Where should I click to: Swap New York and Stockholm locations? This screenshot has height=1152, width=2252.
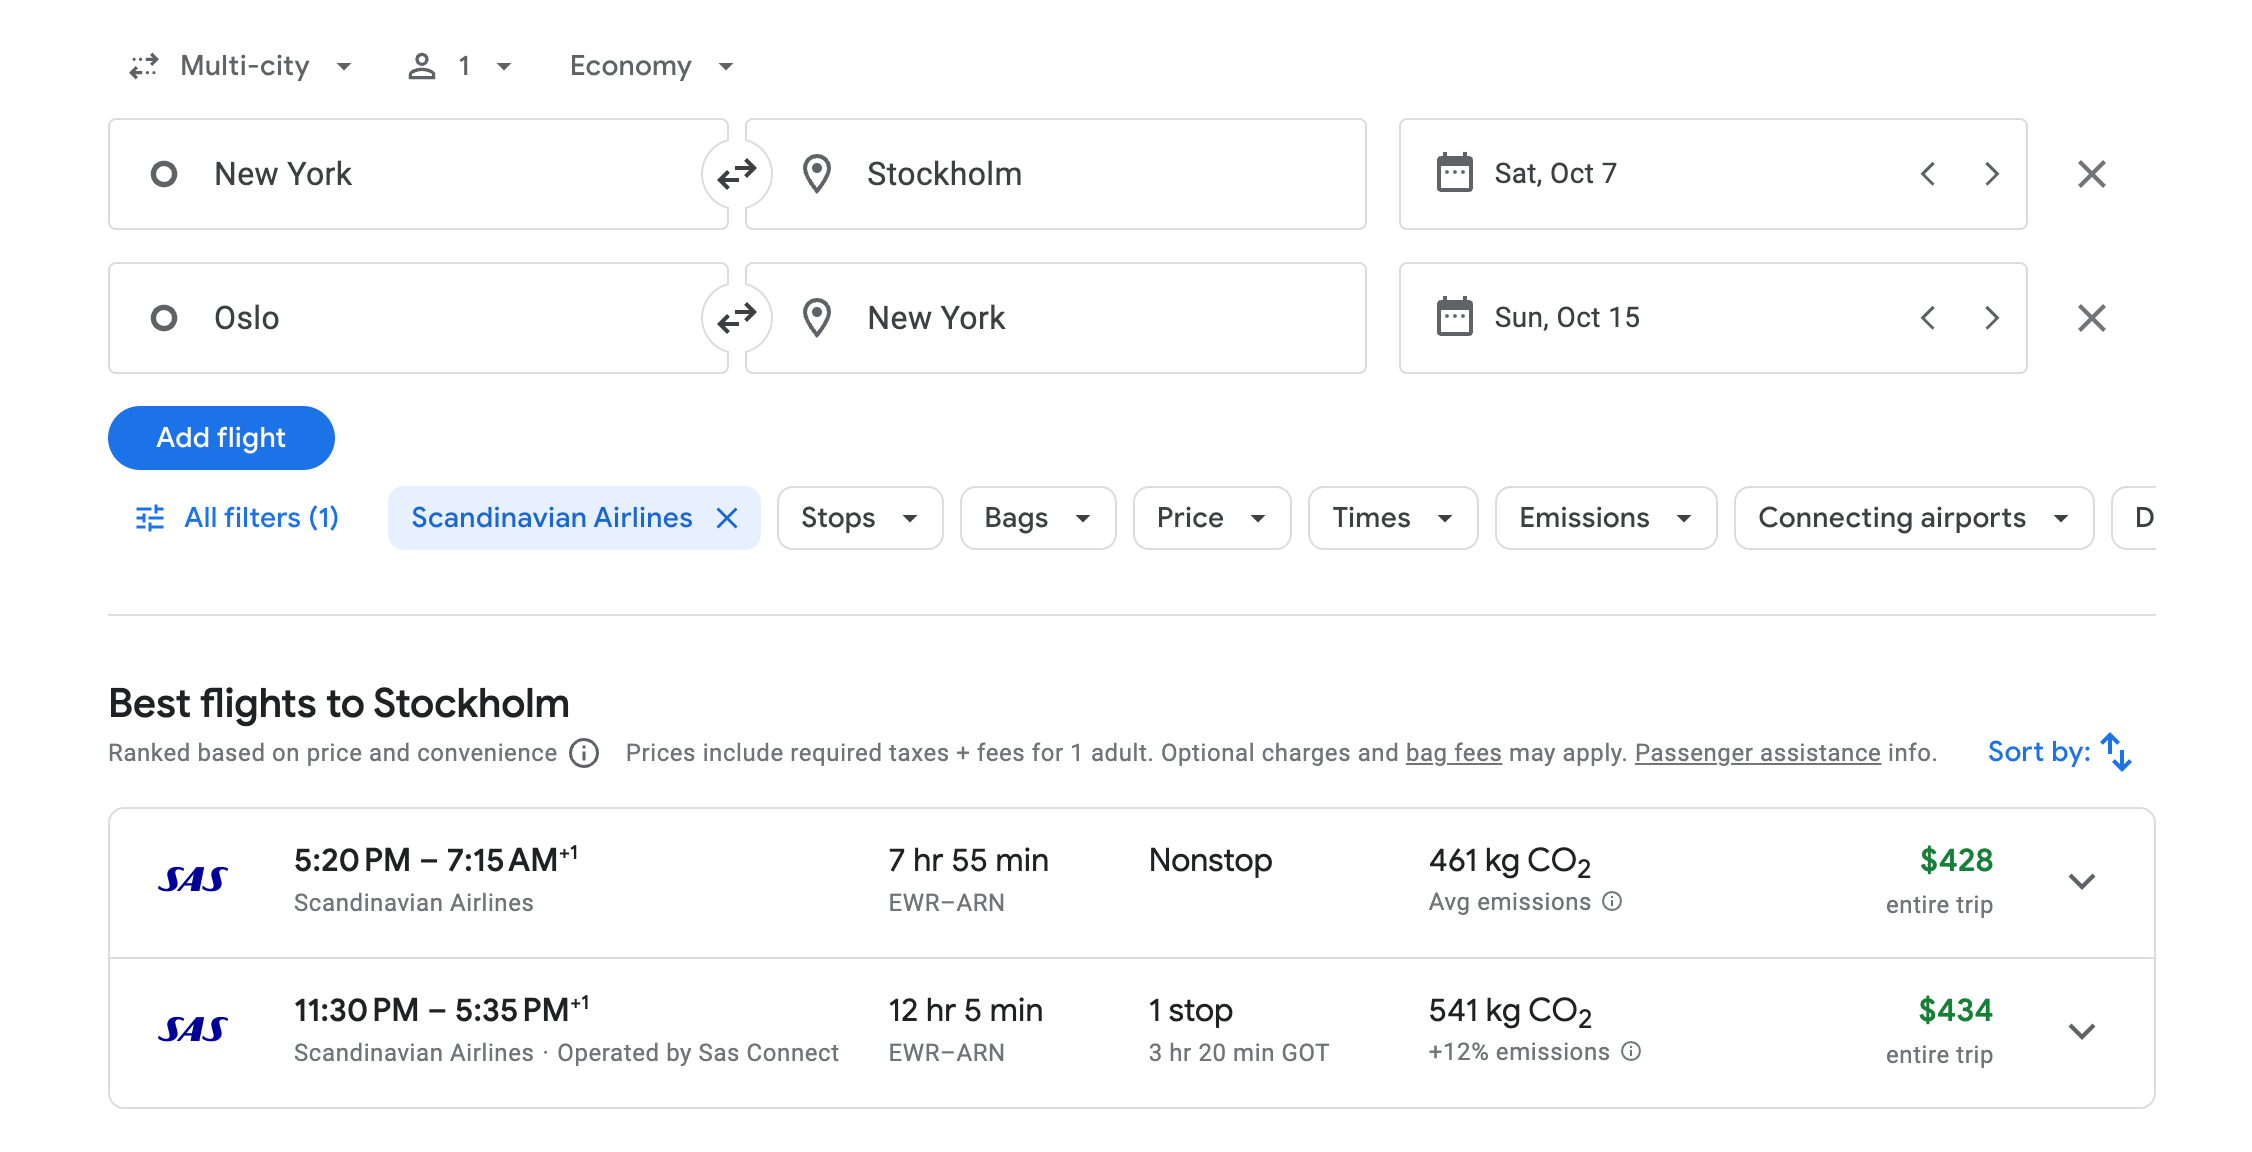click(x=737, y=174)
